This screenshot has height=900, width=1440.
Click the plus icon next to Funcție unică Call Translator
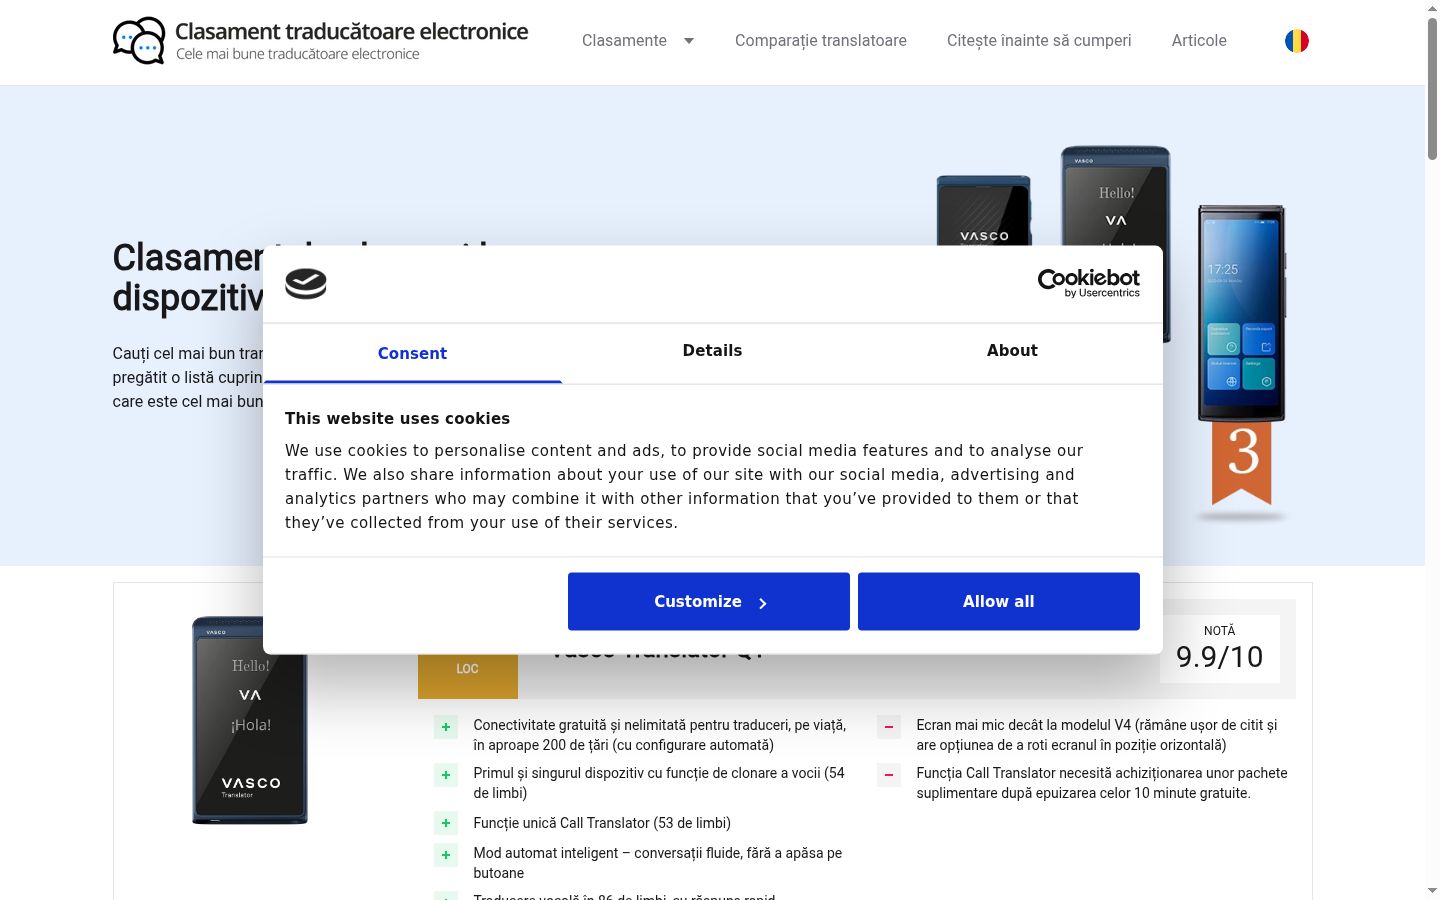click(446, 823)
